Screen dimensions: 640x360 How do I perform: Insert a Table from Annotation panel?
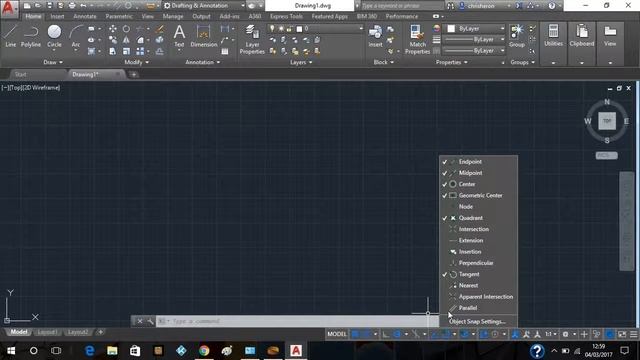click(224, 51)
